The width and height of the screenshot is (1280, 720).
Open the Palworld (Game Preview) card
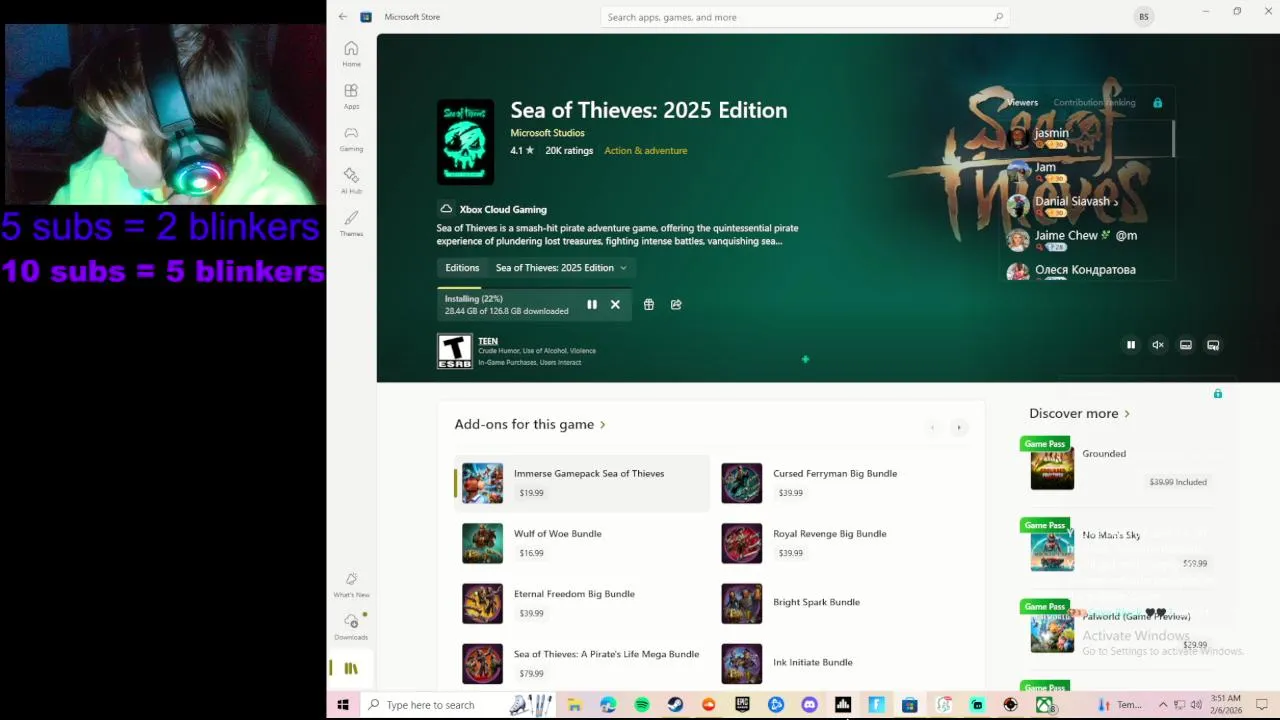pyautogui.click(x=1120, y=628)
